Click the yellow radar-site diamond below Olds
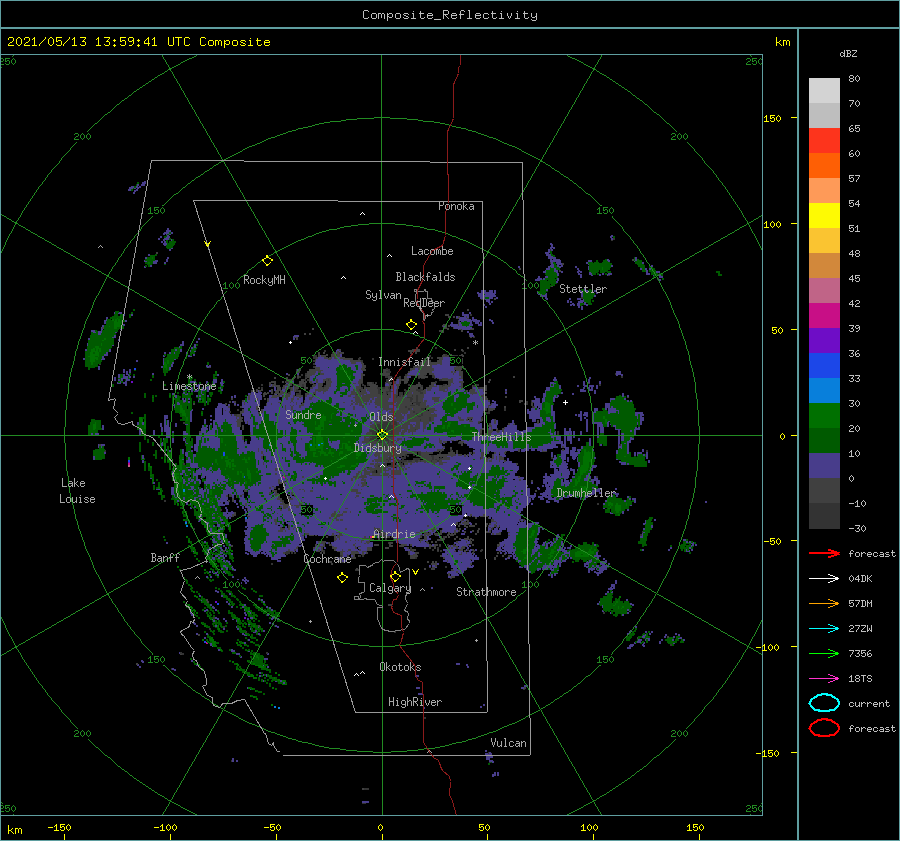The image size is (900, 841). (x=382, y=435)
